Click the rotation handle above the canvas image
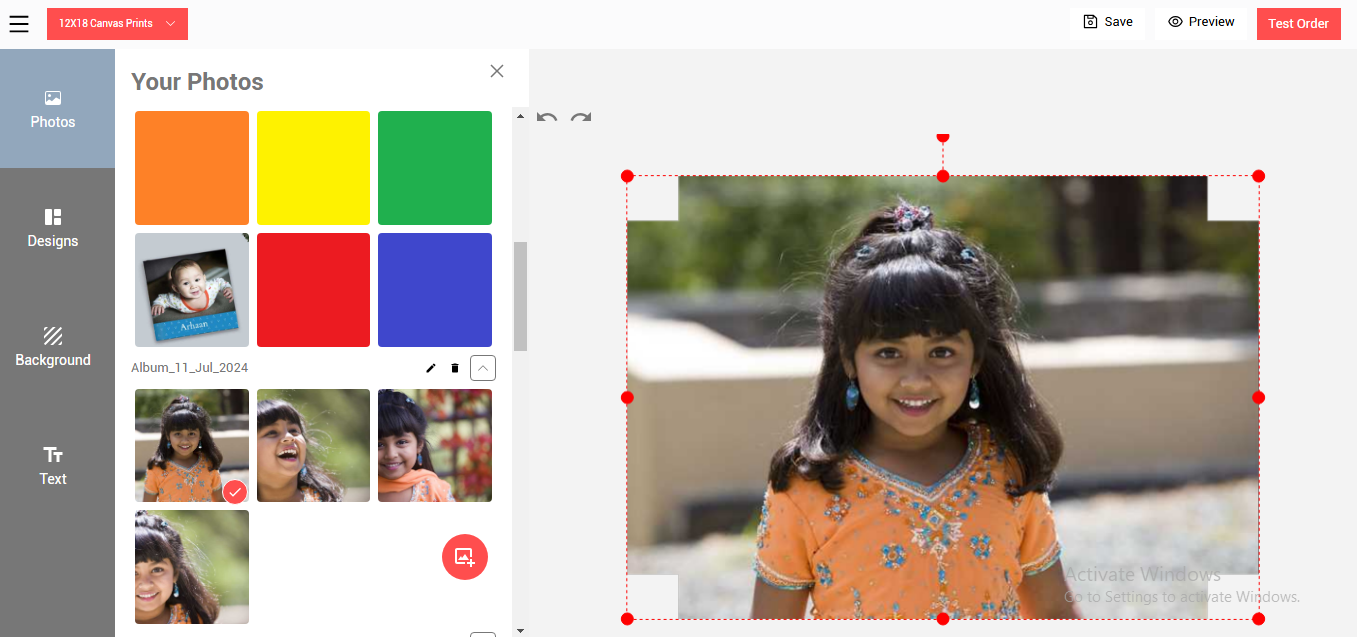 pos(942,137)
